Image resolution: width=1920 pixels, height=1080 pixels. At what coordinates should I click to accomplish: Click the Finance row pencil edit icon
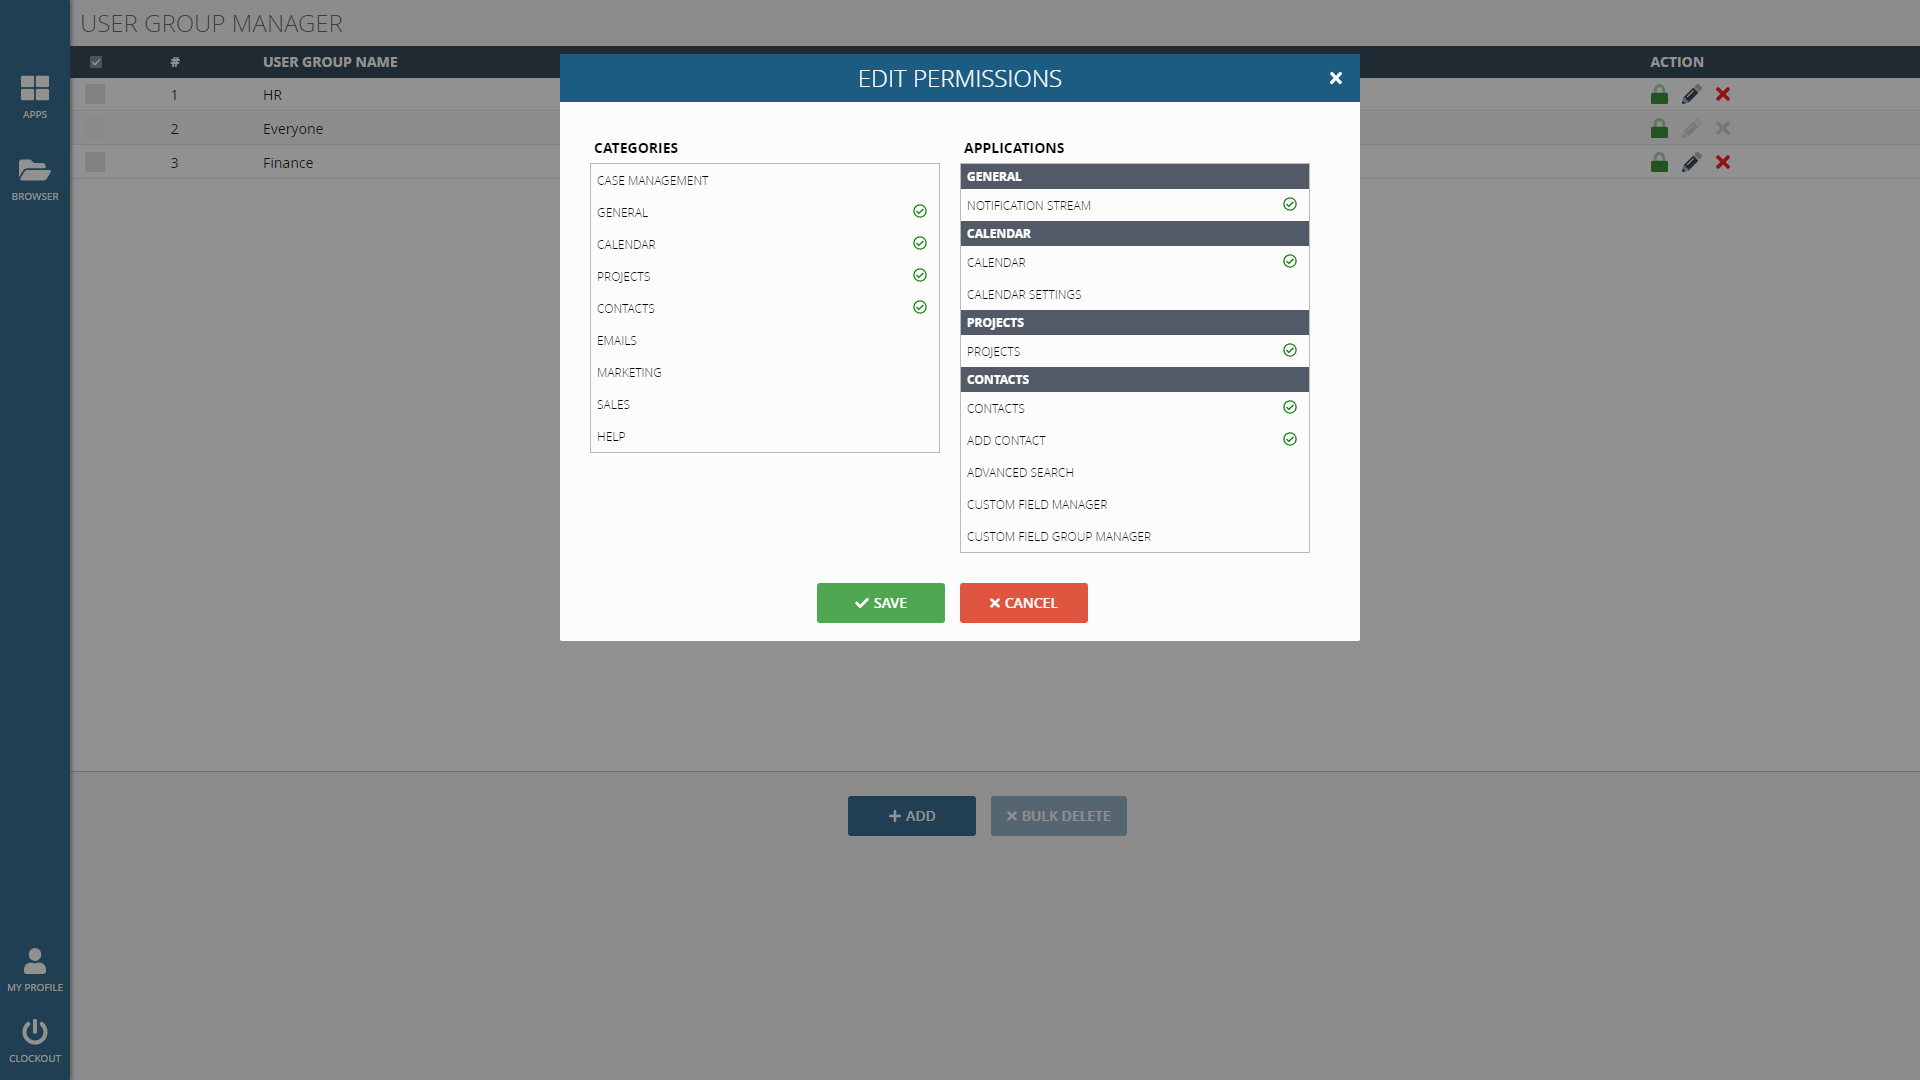1691,163
